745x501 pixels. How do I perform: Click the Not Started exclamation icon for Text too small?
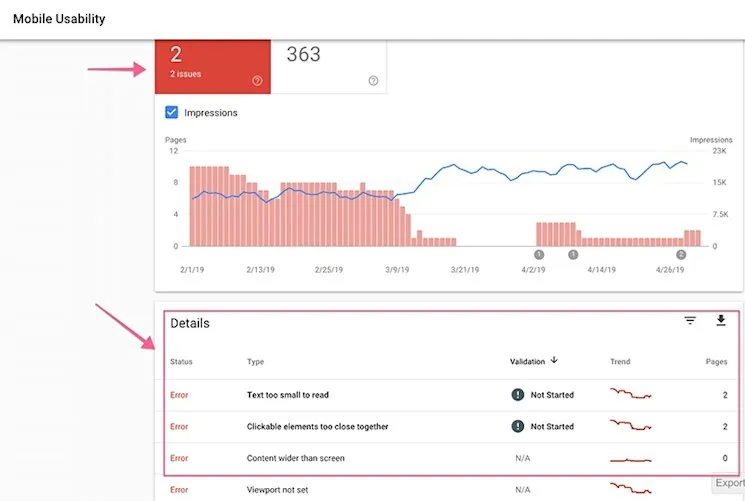point(517,395)
